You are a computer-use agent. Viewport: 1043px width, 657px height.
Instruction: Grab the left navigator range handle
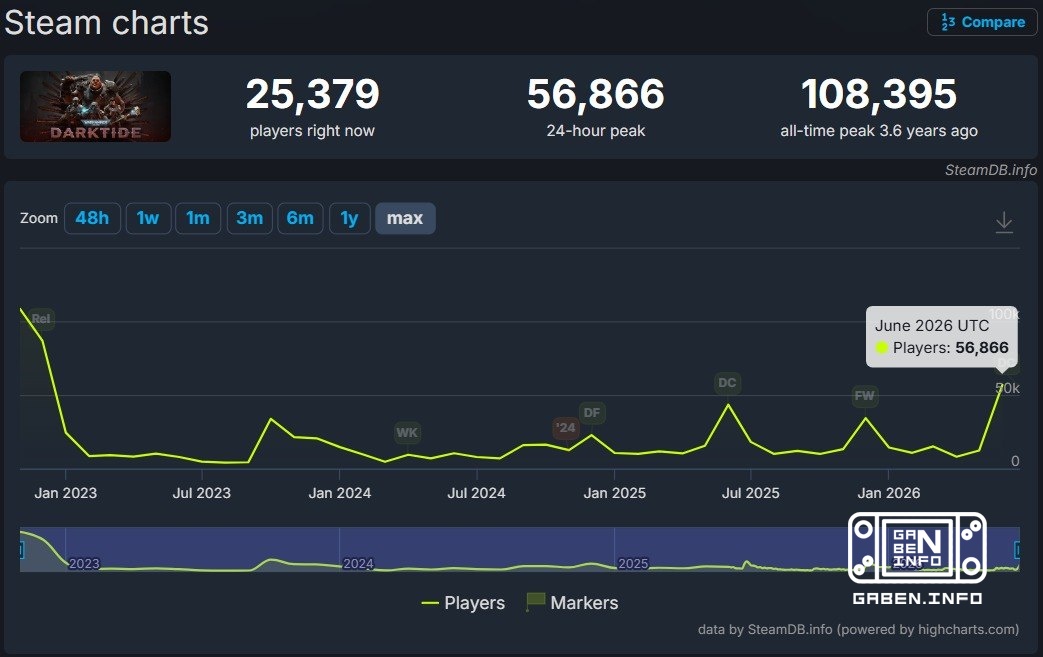point(21,550)
